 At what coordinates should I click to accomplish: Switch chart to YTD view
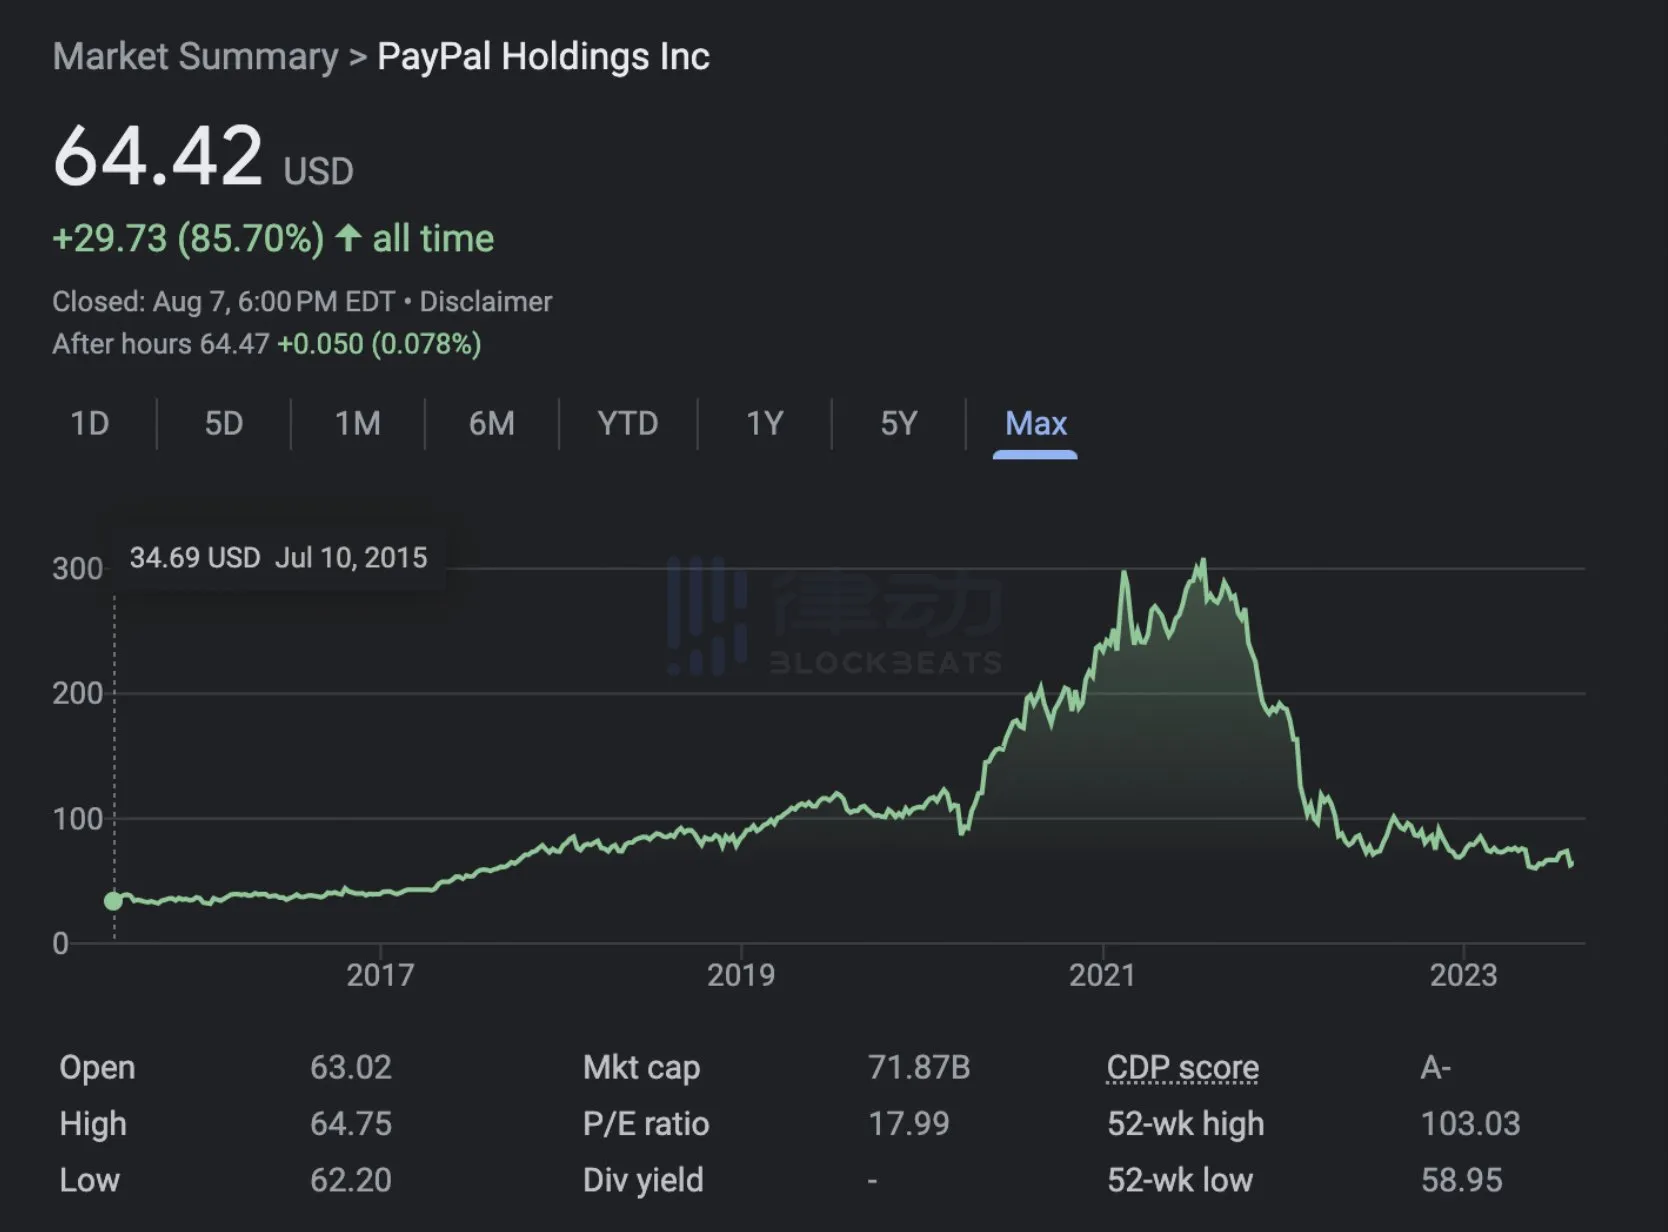(x=627, y=424)
